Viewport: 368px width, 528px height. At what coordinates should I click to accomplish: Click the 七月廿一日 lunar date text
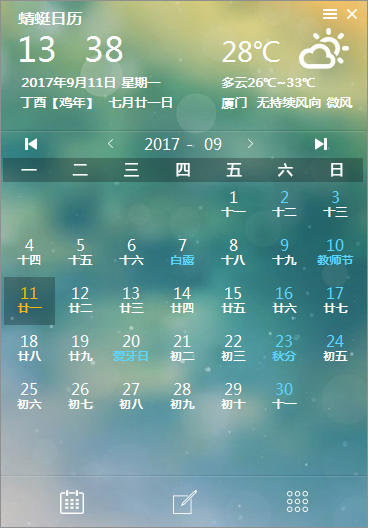[140, 103]
